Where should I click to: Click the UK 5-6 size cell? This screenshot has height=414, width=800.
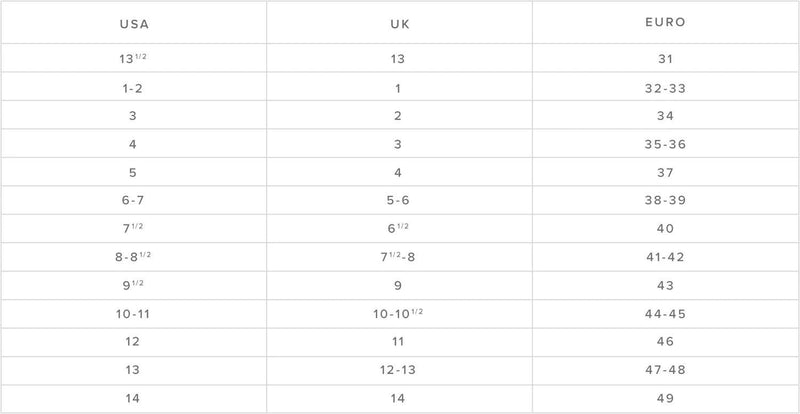point(399,200)
